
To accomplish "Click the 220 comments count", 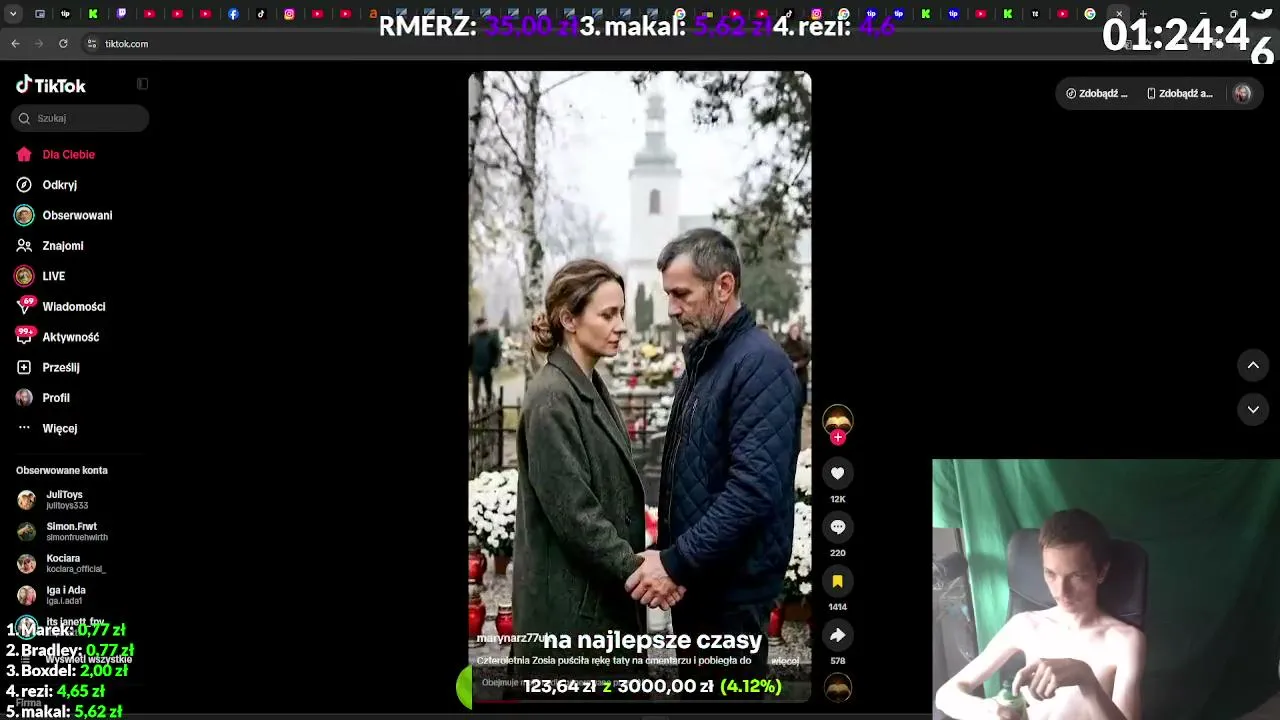I will click(x=838, y=553).
